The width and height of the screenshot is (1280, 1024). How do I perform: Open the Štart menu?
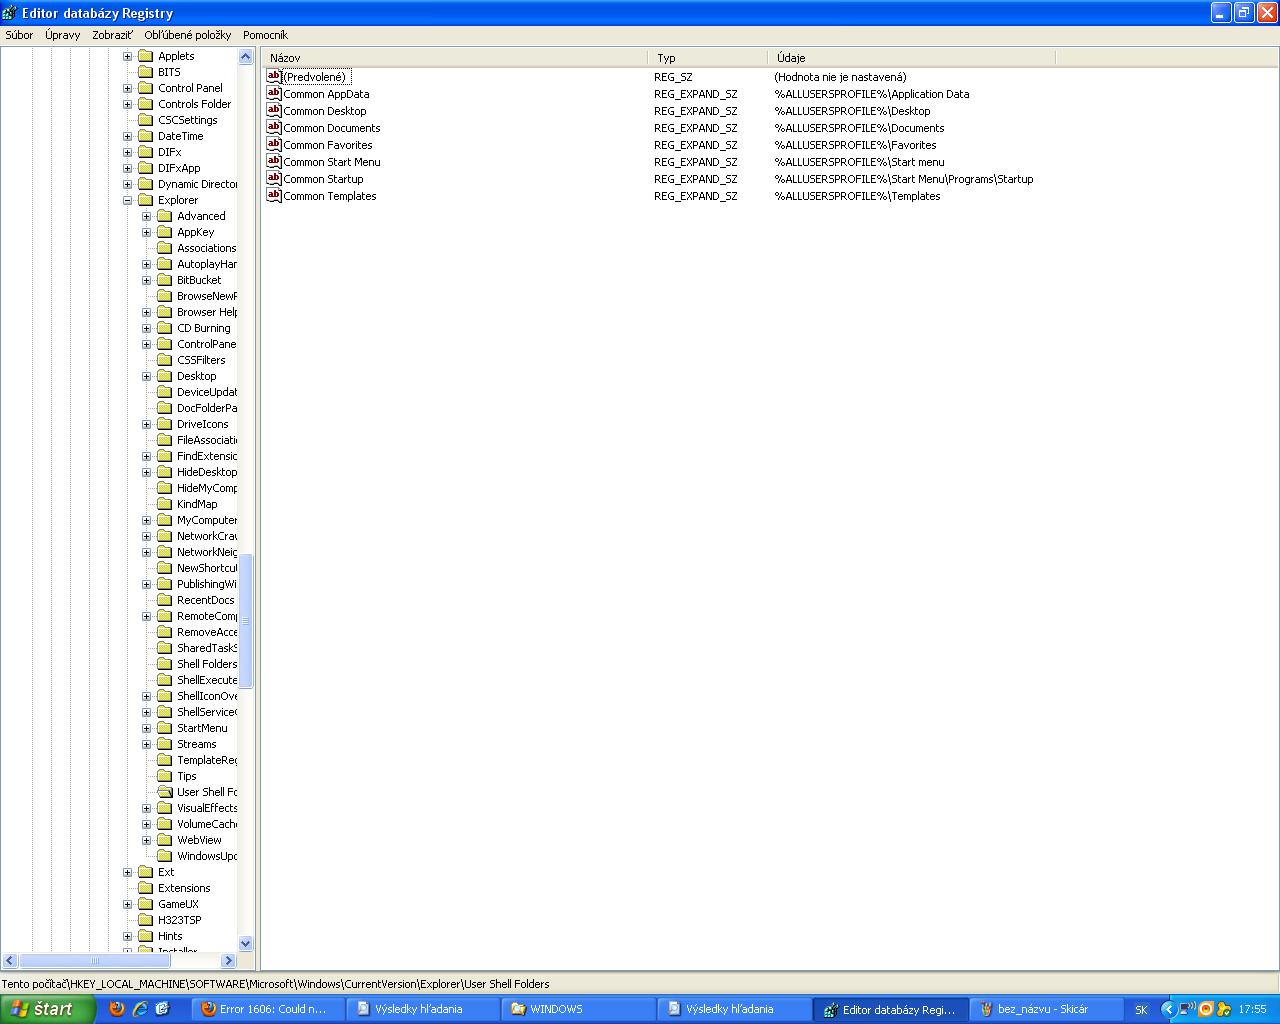pos(48,1009)
